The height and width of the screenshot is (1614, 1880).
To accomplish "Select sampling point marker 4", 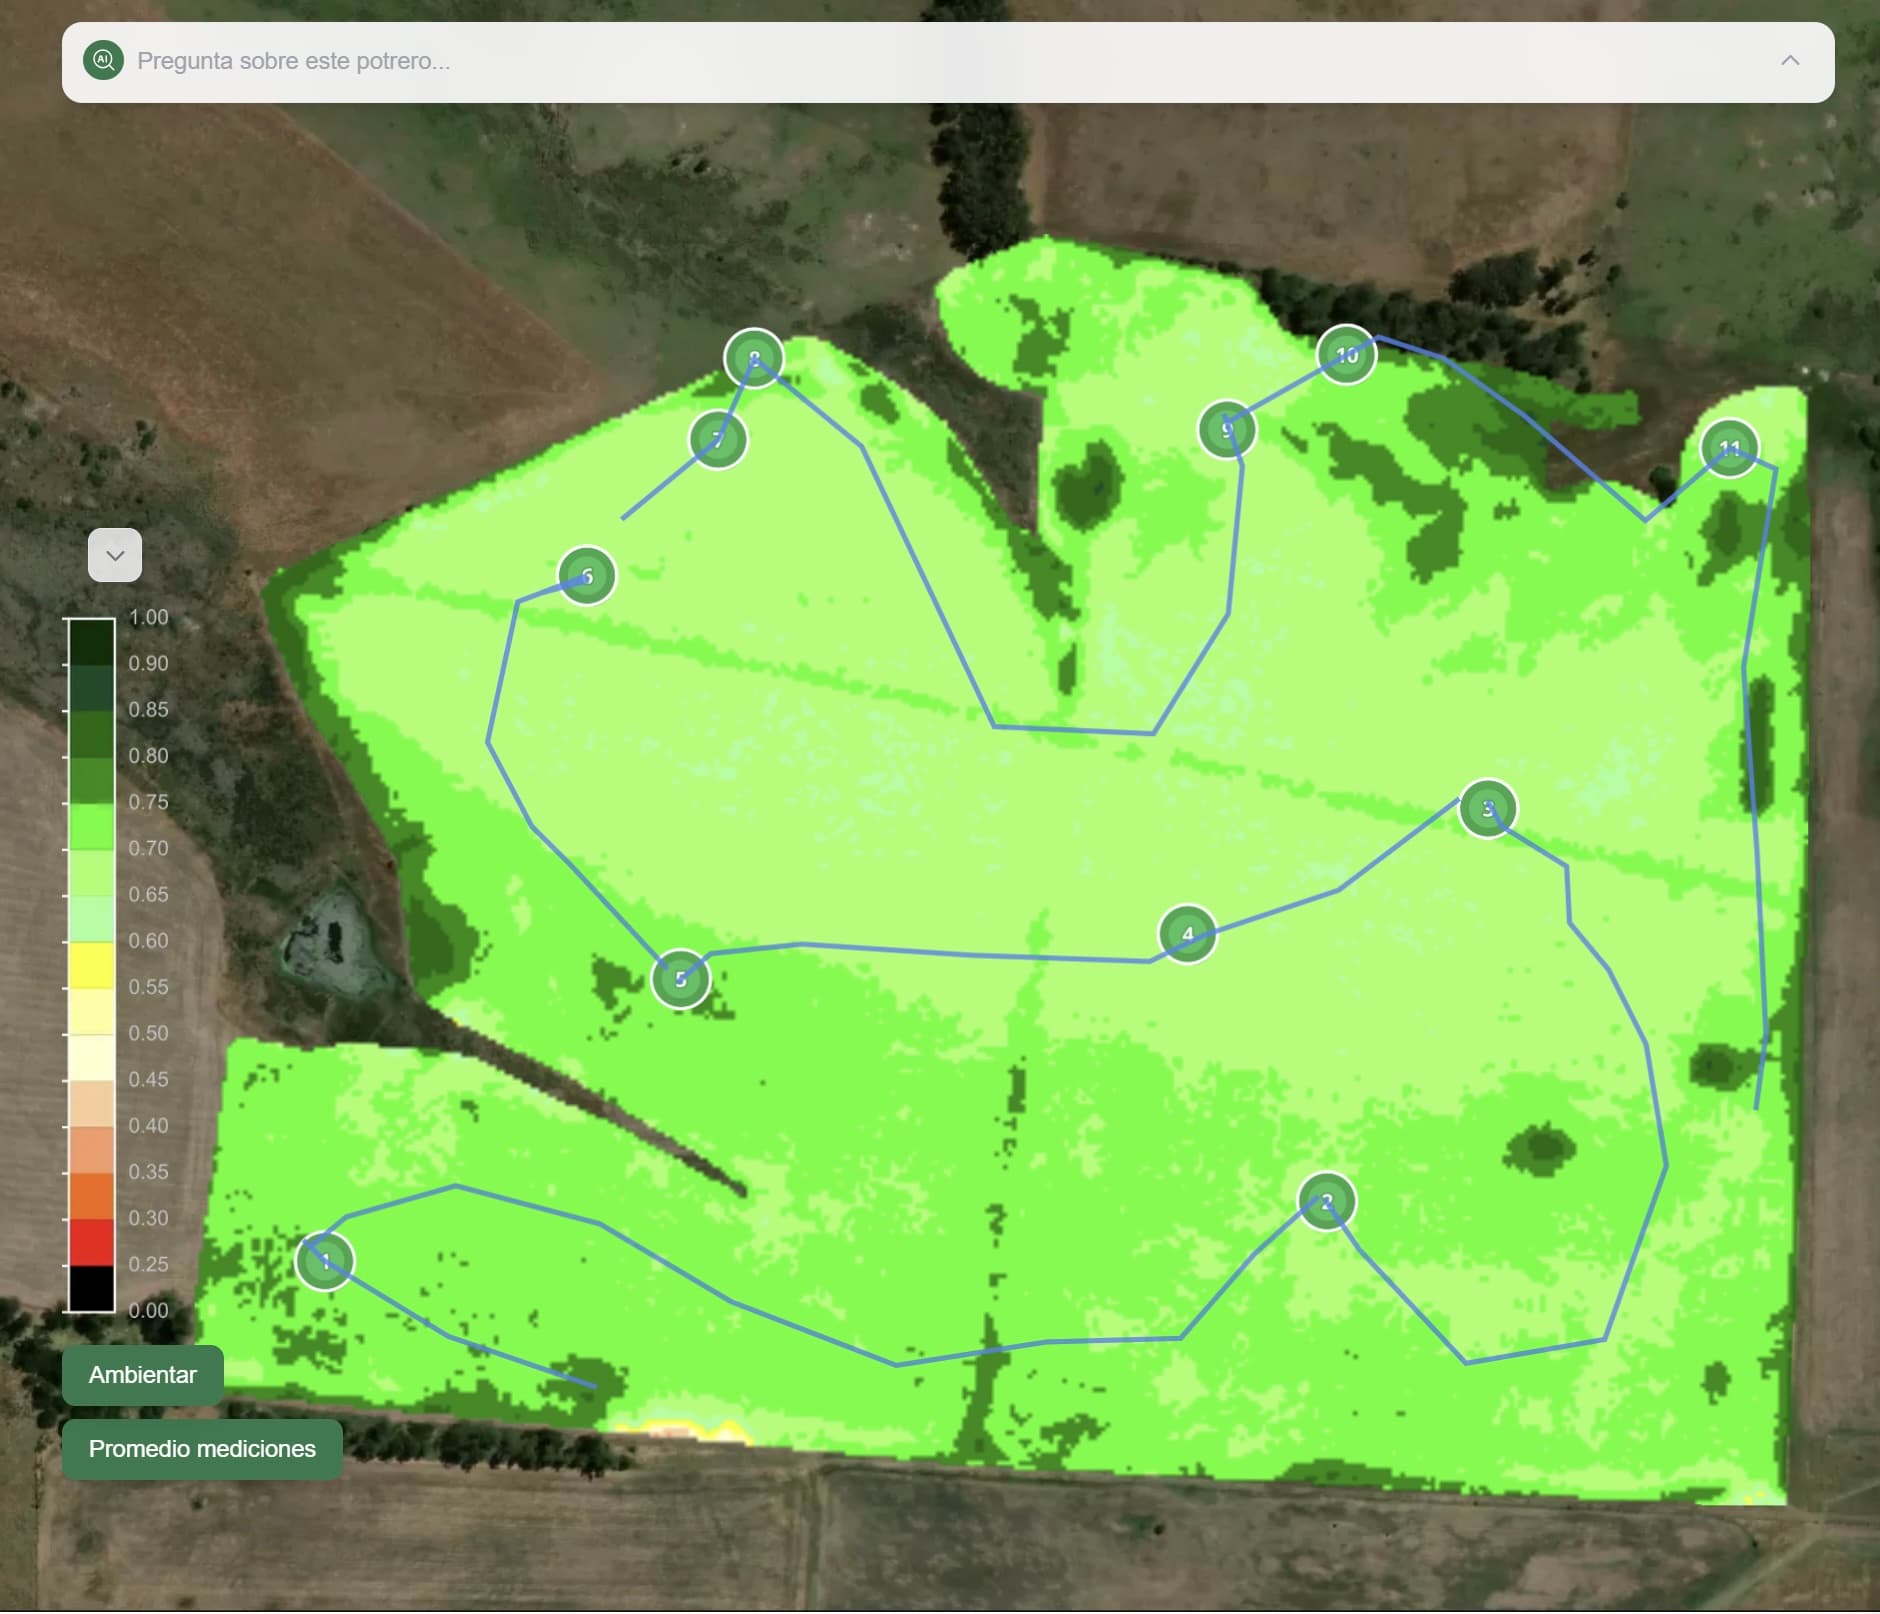I will coord(1187,934).
